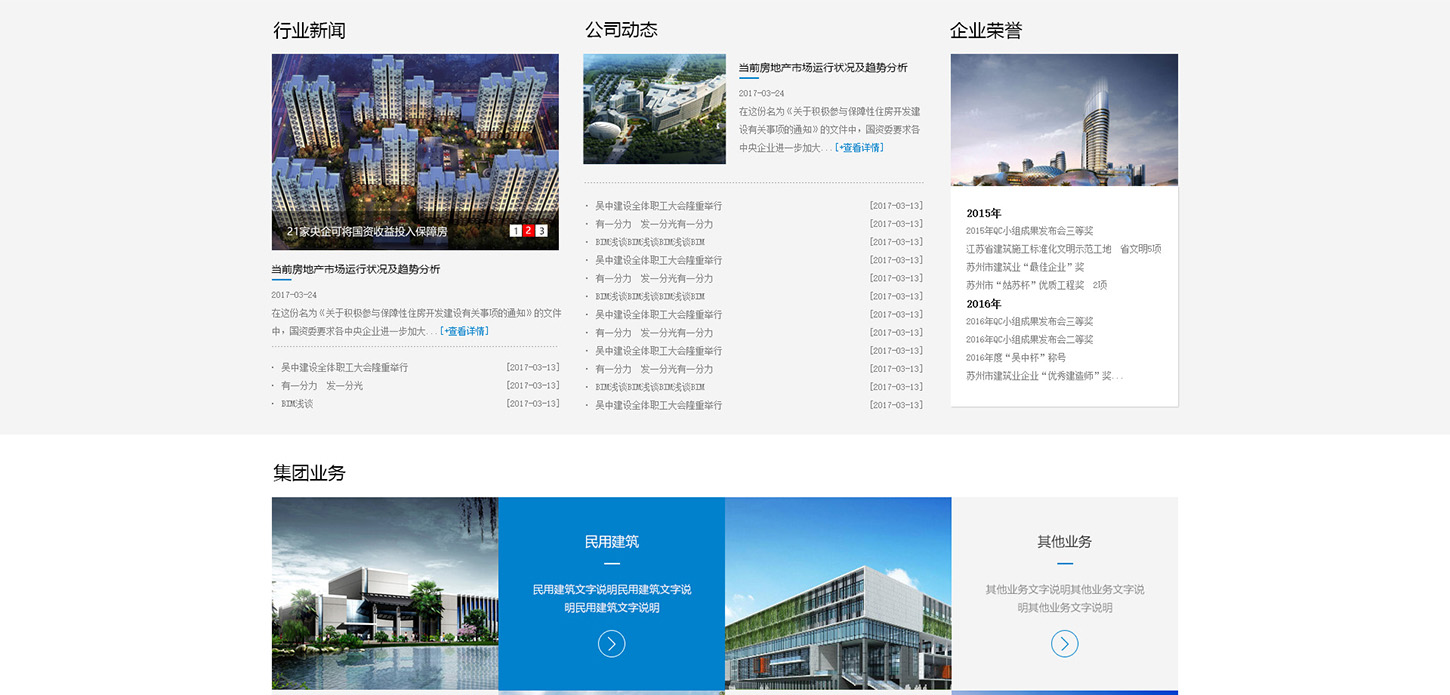
Task: Open 查看详情 link in 公司动态 section
Action: click(x=859, y=148)
